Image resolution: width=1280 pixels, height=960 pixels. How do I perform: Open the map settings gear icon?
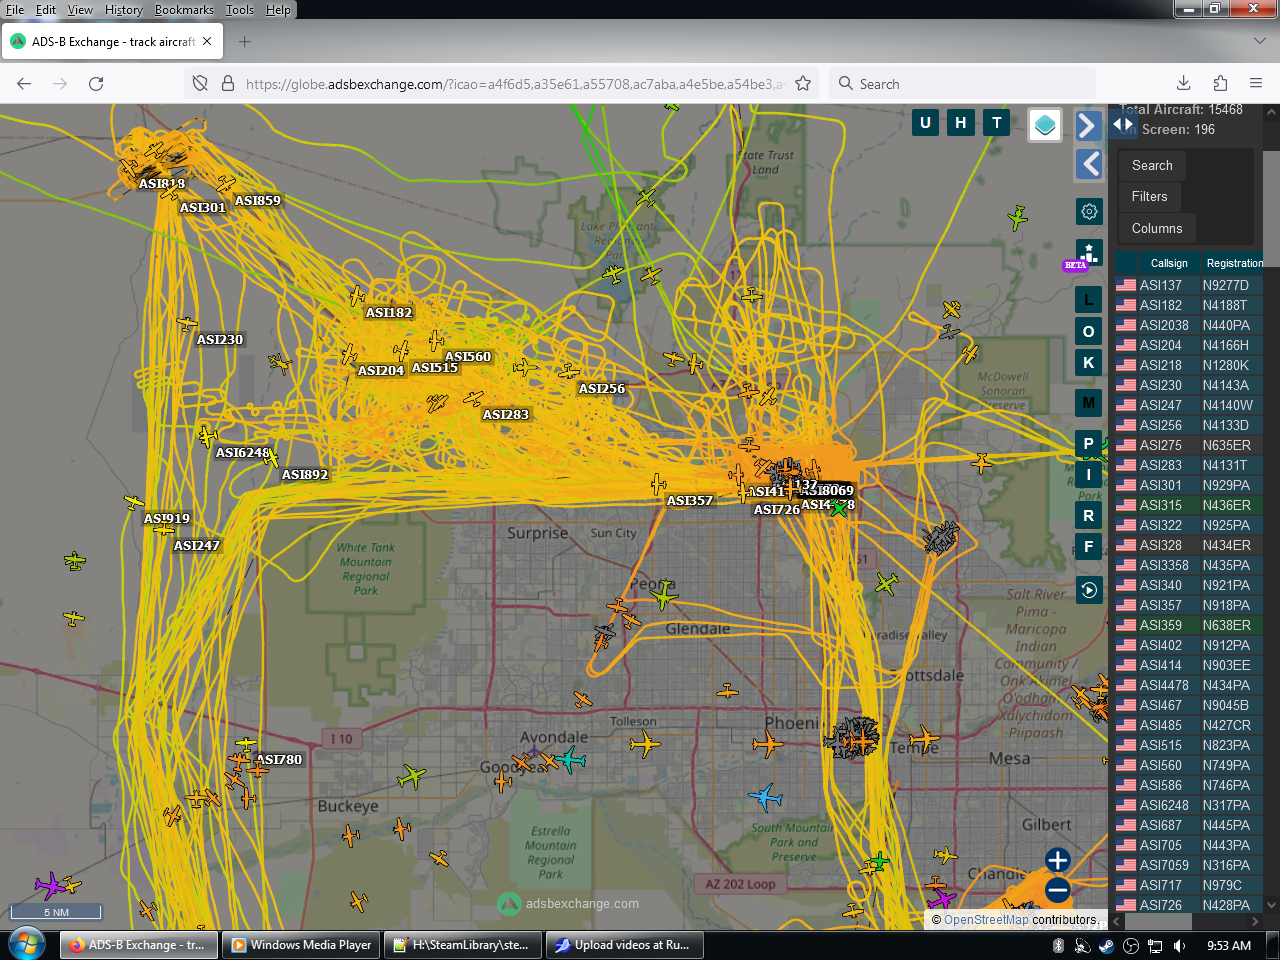1089,211
